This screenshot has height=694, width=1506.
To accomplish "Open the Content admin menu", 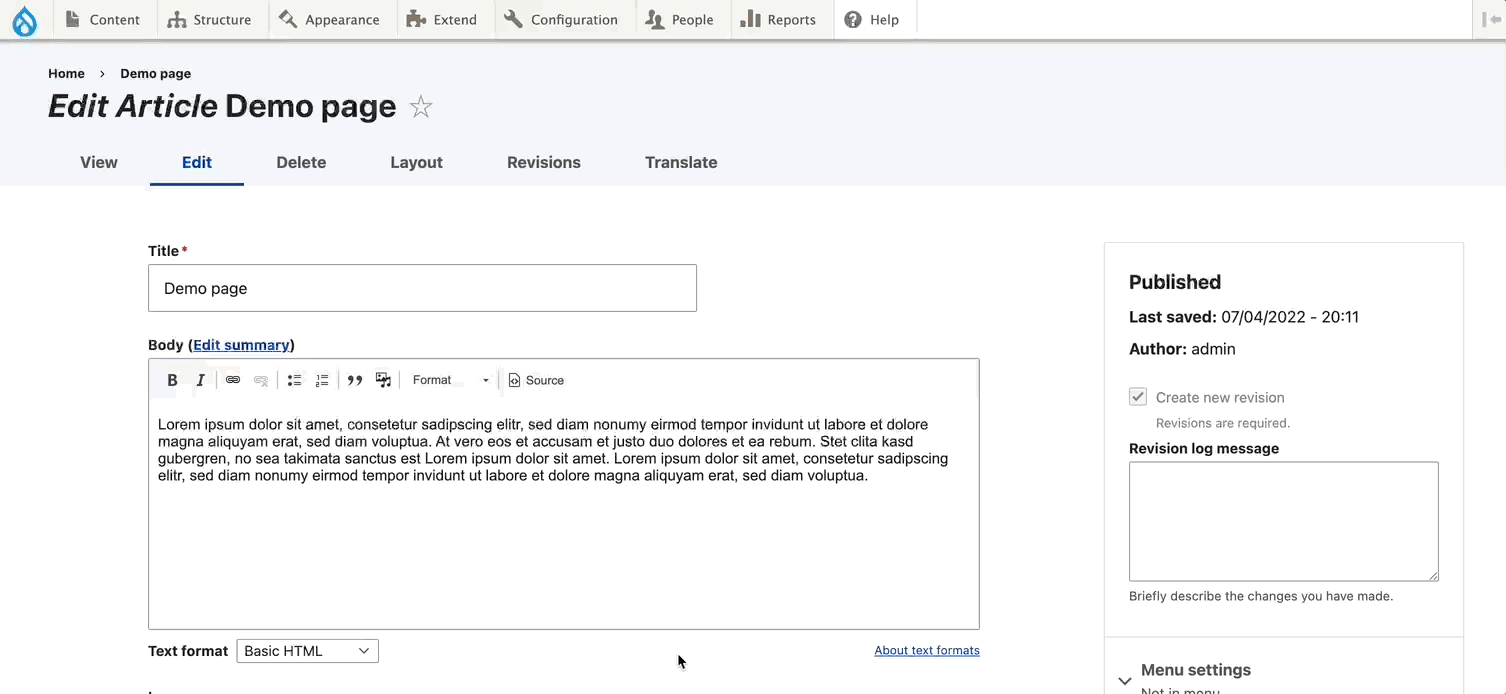I will 103,20.
